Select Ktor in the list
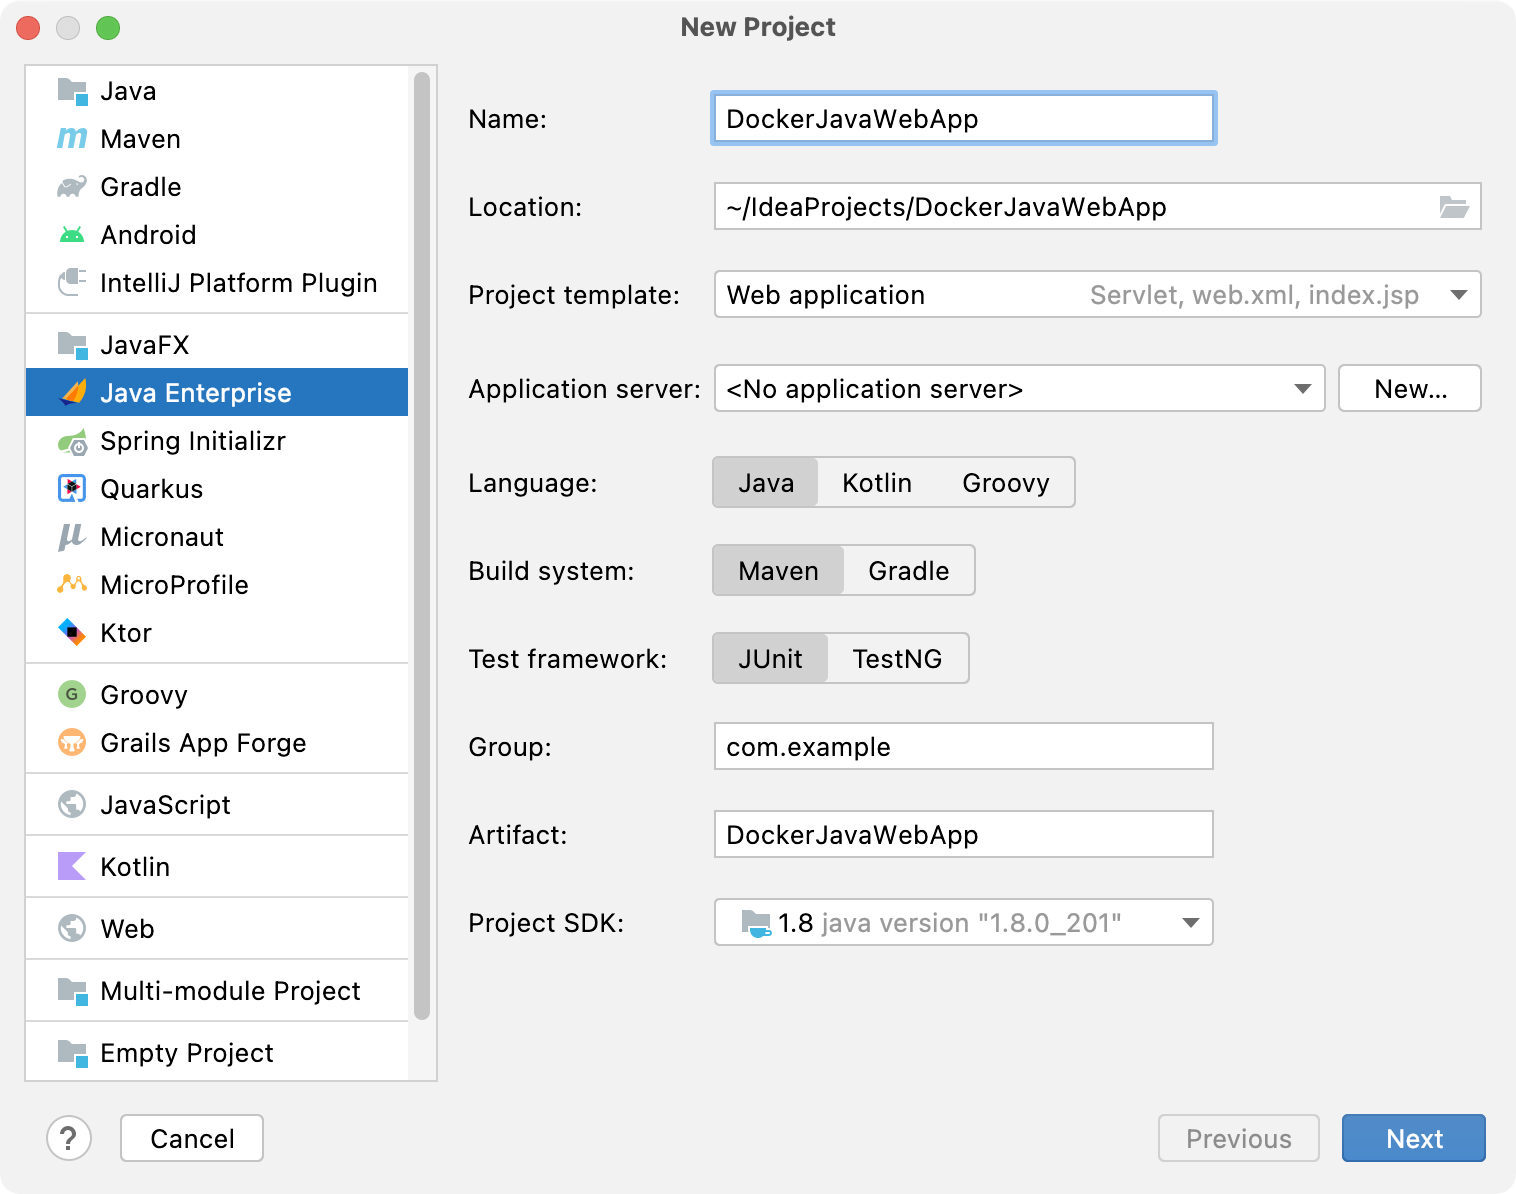This screenshot has width=1516, height=1194. [217, 633]
